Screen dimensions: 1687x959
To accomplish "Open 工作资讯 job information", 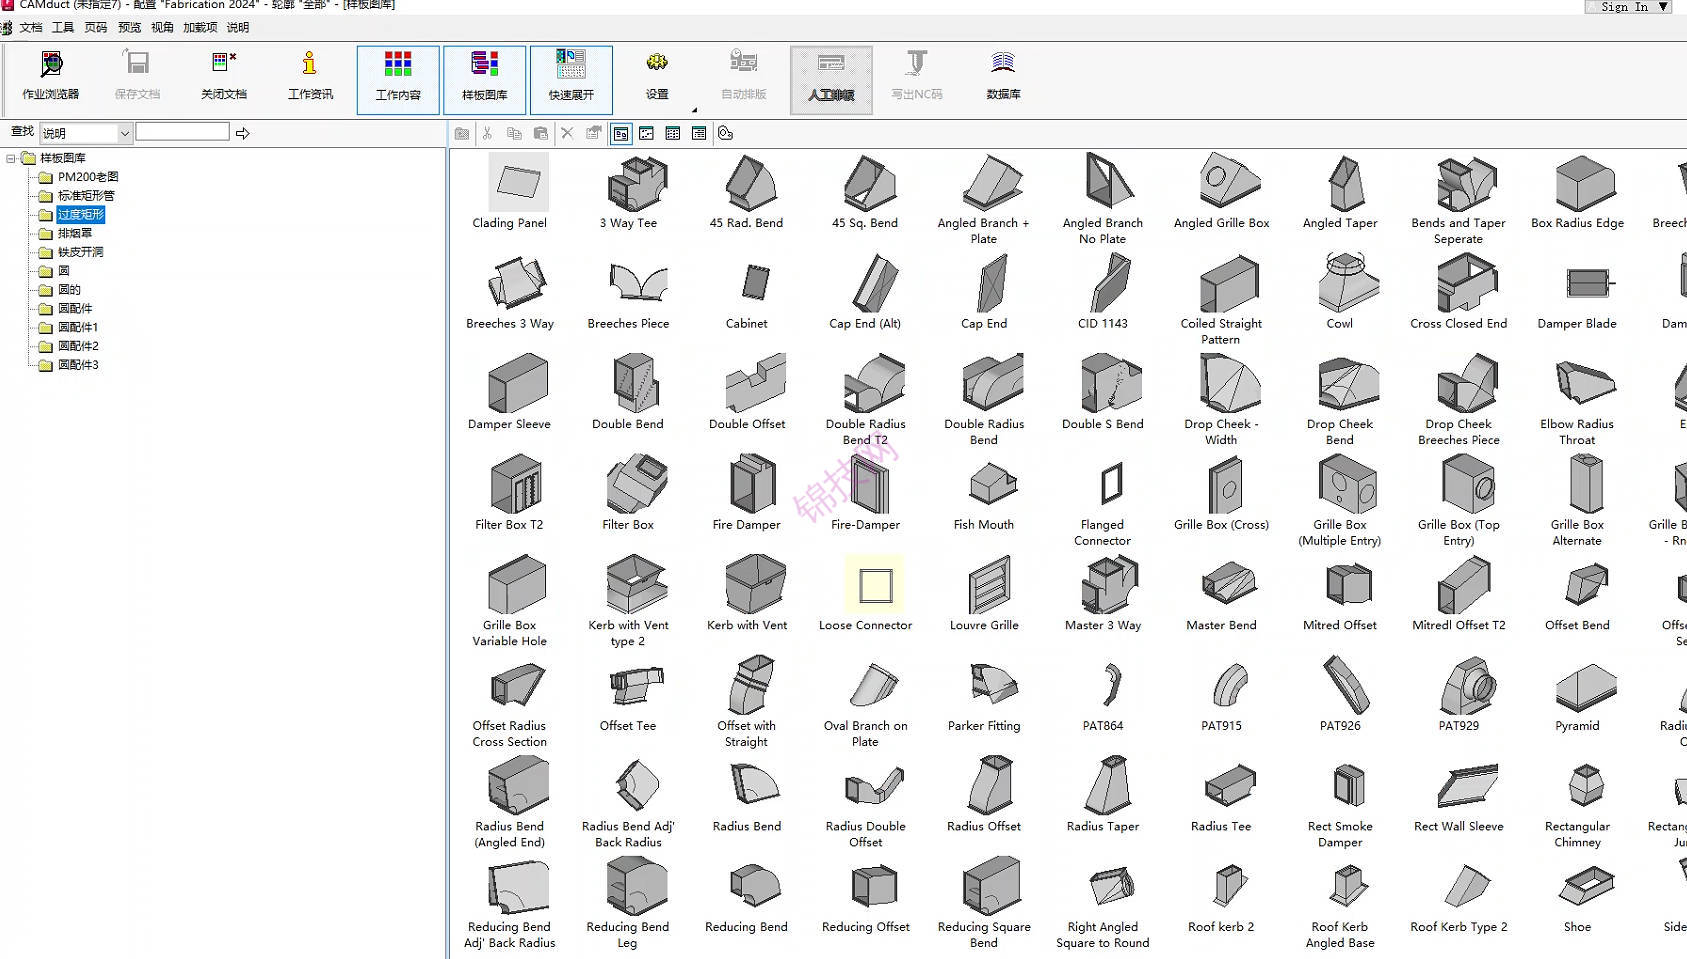I will tap(310, 77).
